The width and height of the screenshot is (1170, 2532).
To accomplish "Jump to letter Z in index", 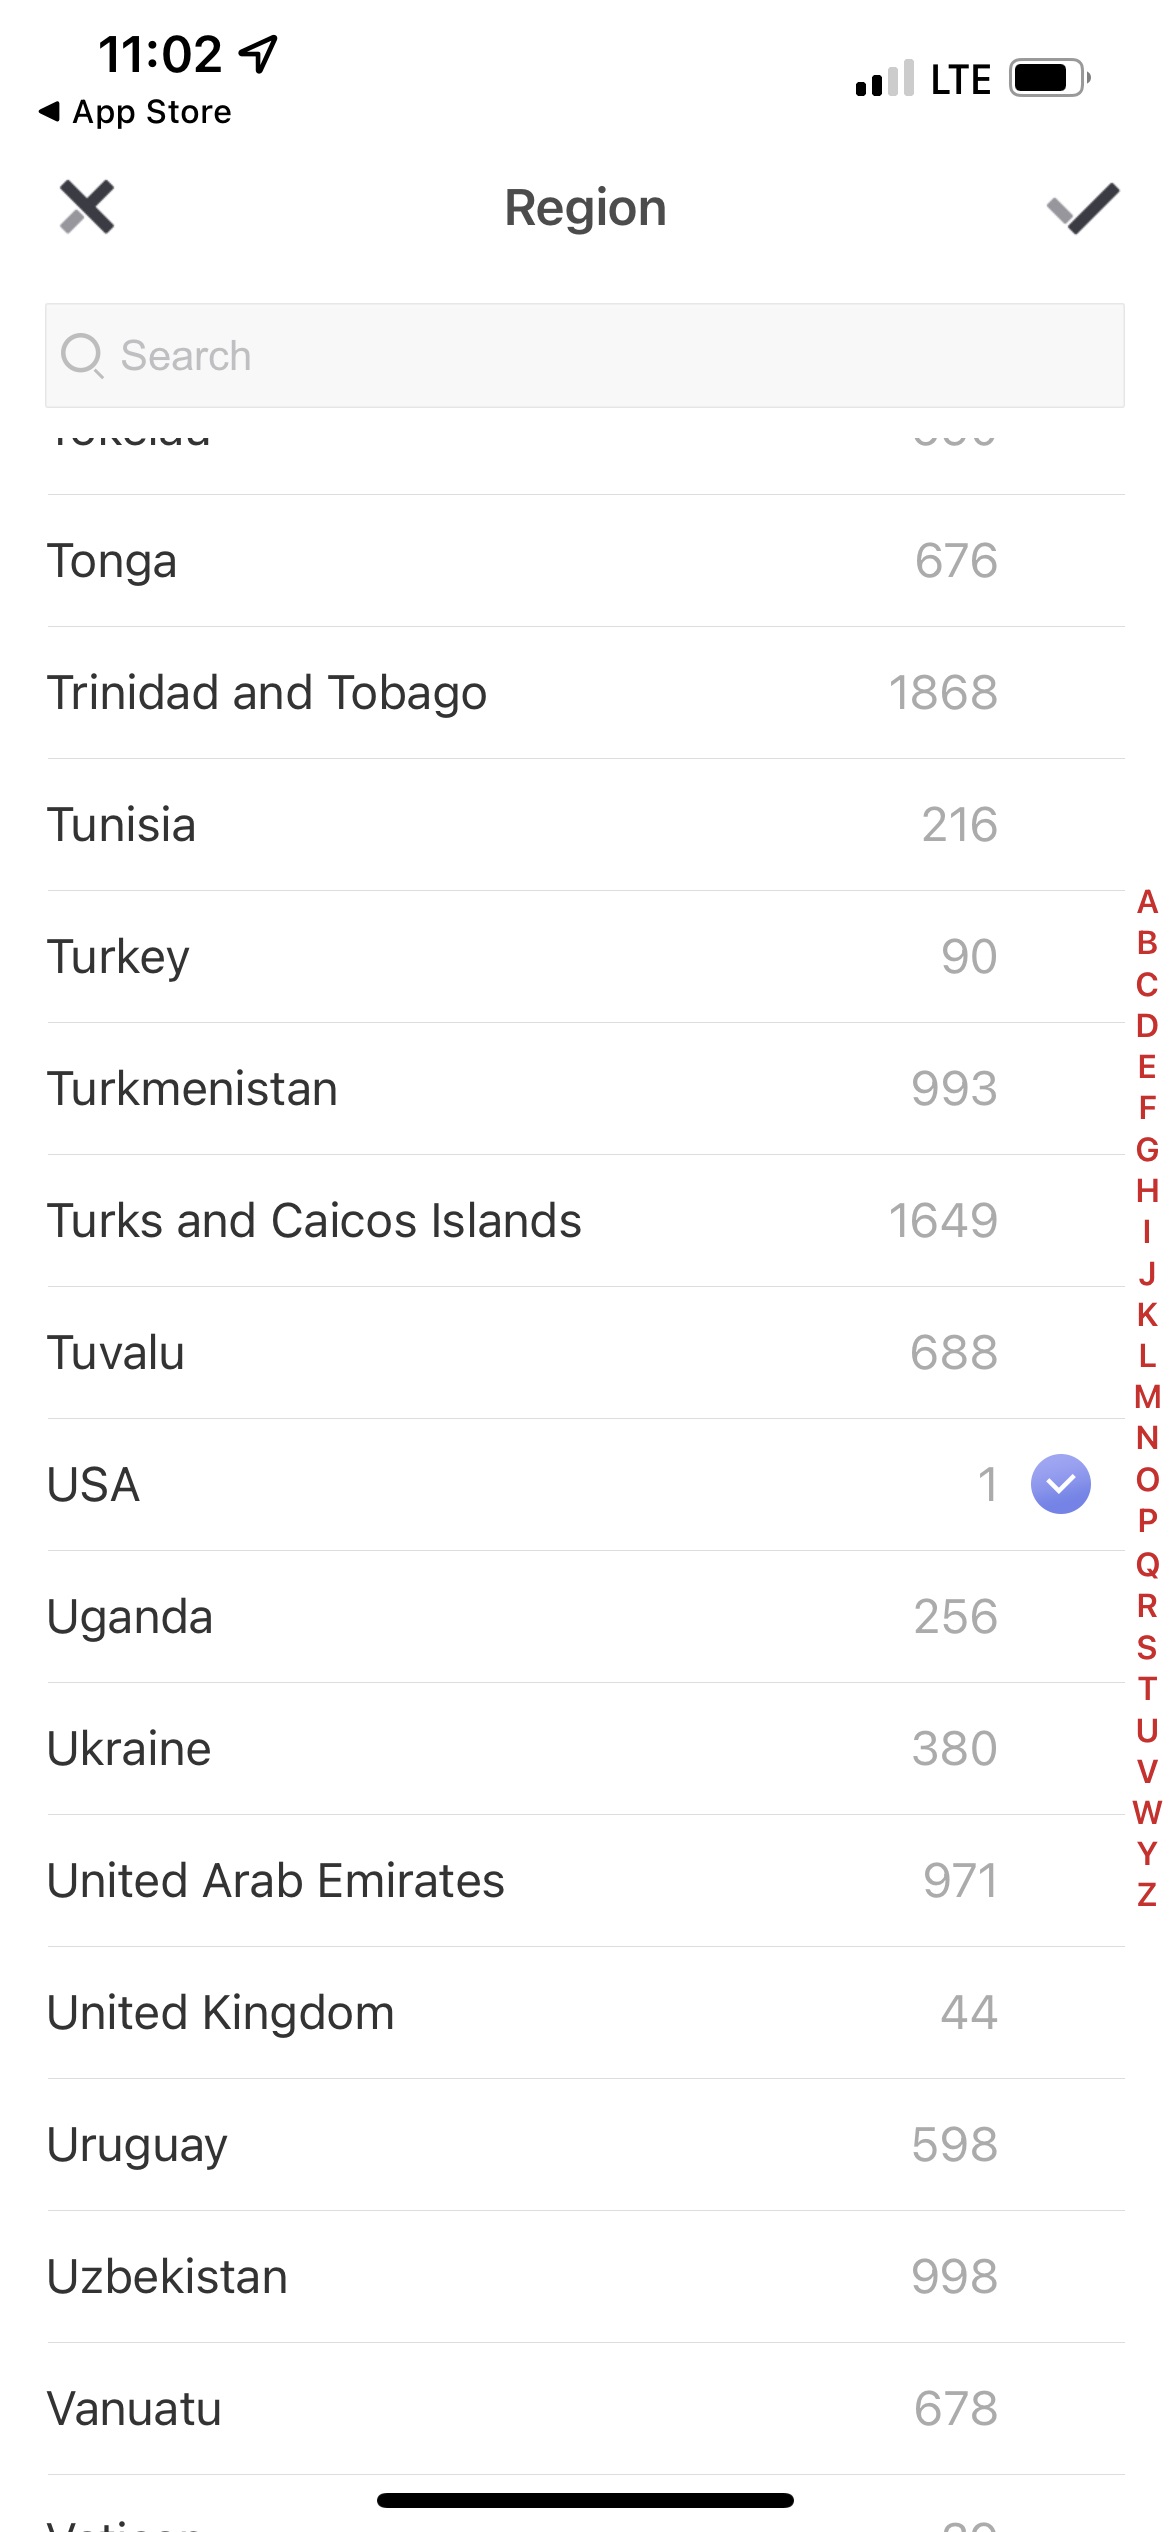I will click(1147, 1894).
